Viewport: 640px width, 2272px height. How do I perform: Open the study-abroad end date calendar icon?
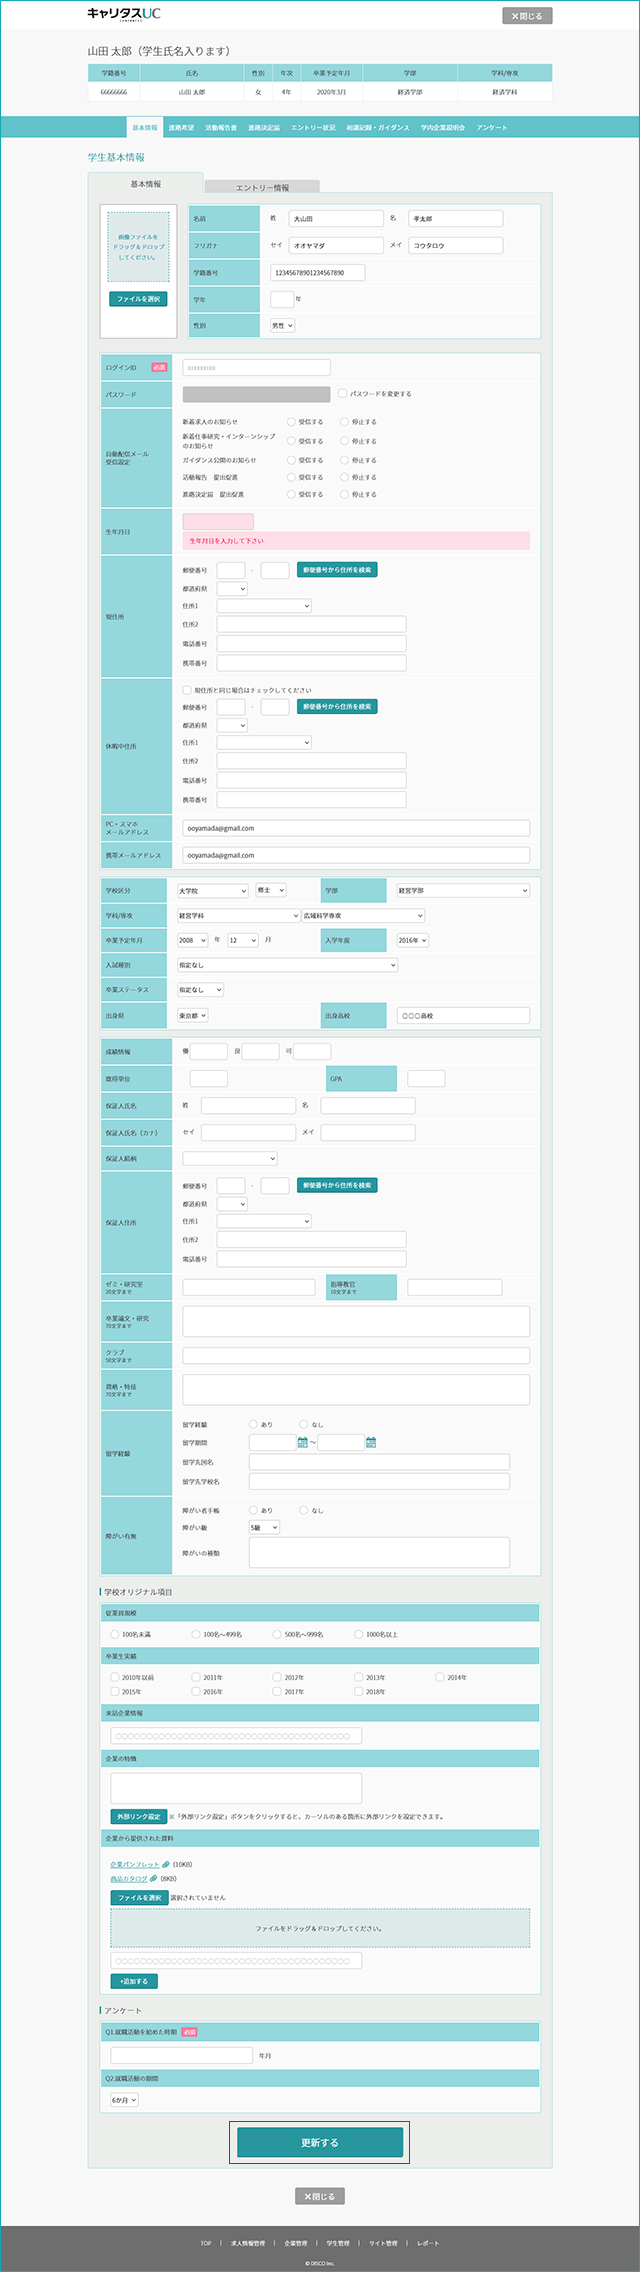(x=371, y=1442)
